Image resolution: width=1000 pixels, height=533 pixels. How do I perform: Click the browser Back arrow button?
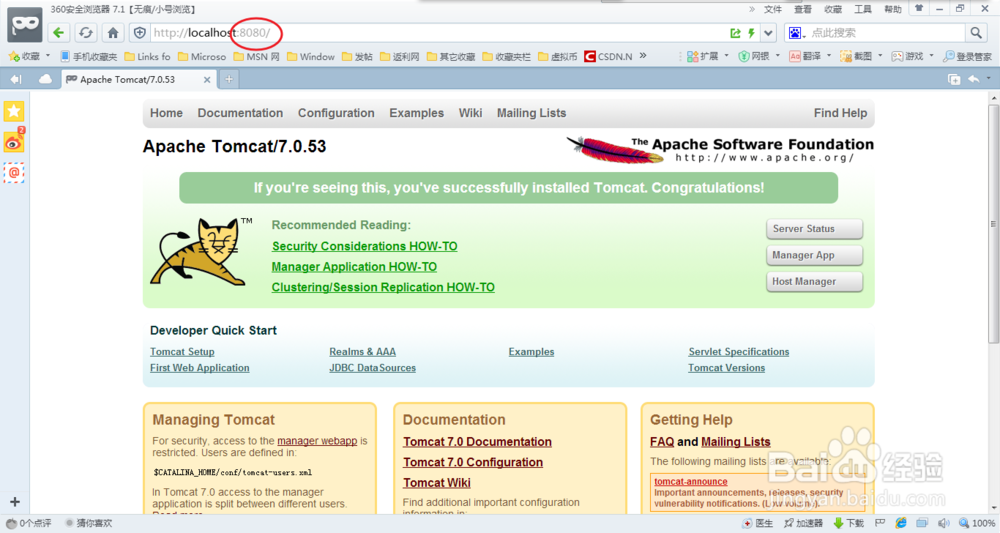[59, 33]
